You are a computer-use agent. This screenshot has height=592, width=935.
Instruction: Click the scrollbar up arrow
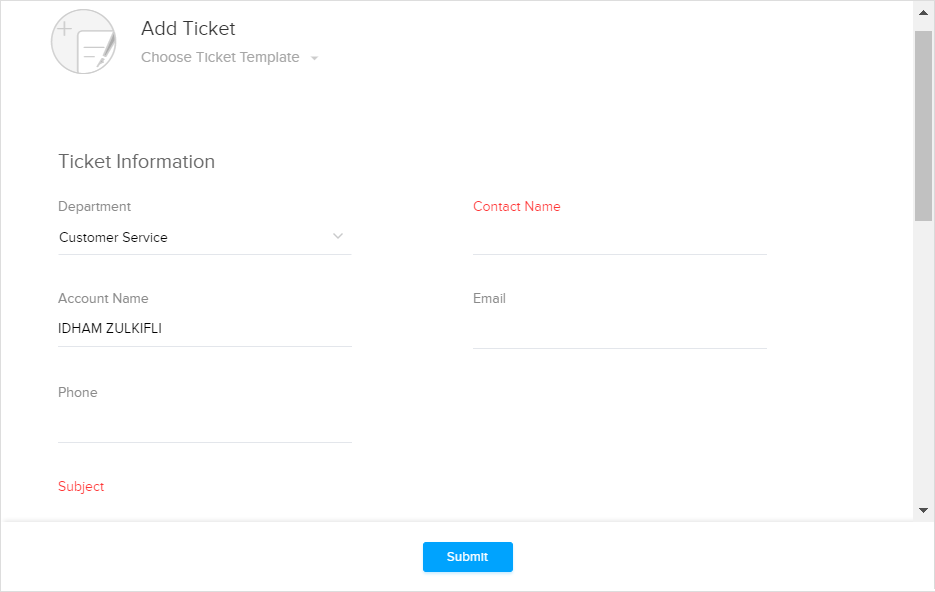pos(923,13)
